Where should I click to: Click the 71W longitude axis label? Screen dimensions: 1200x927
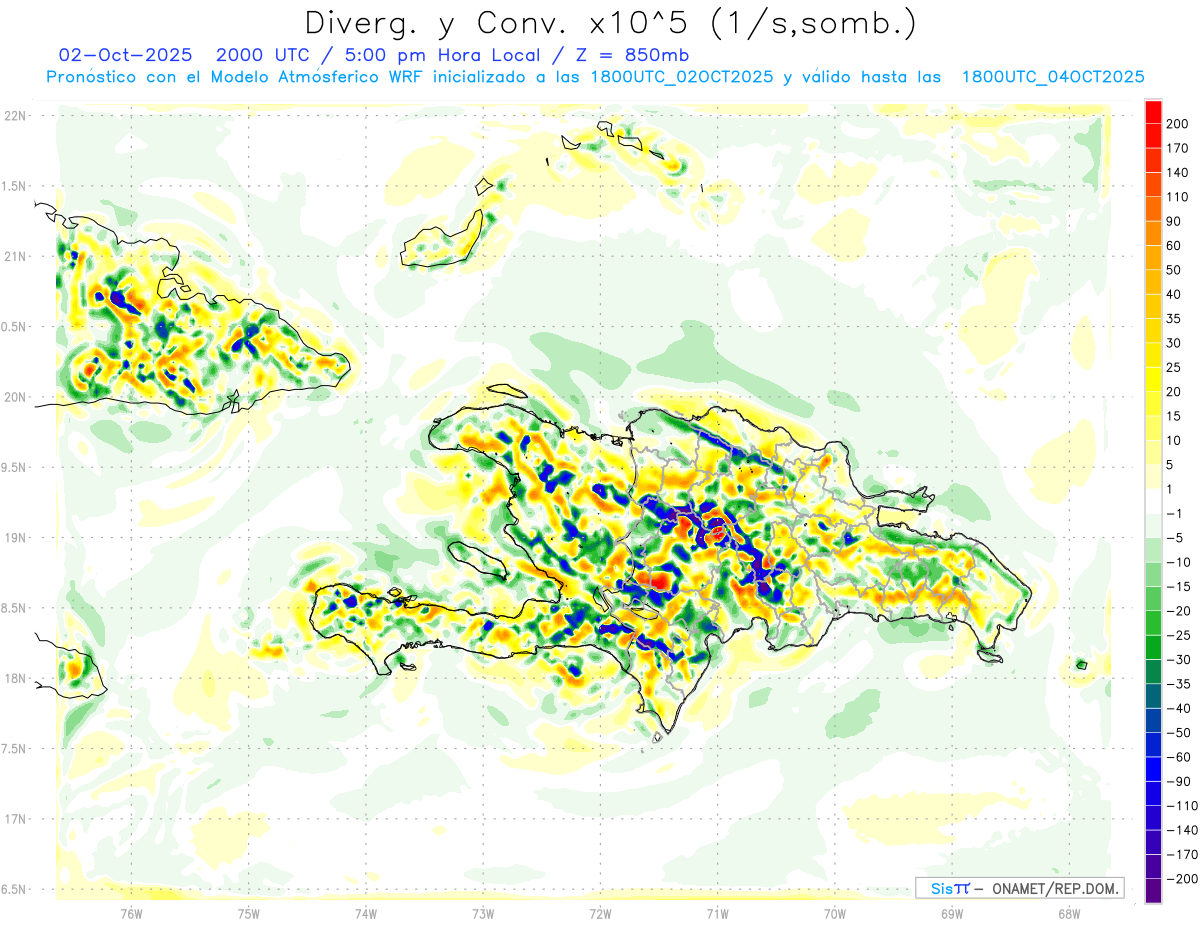pyautogui.click(x=717, y=913)
